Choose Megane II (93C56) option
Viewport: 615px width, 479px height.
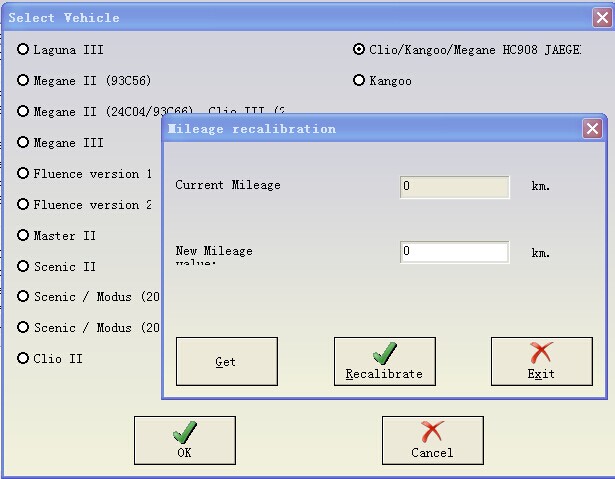coord(24,80)
